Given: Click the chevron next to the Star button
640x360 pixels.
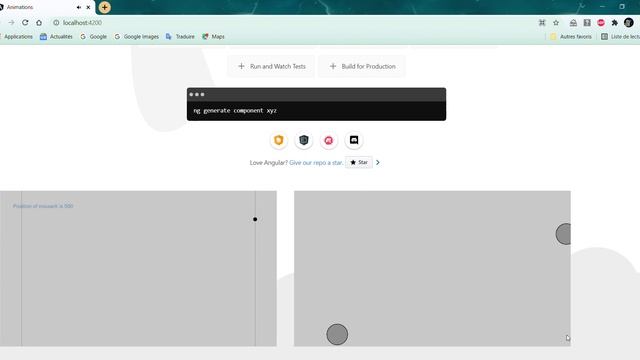Looking at the screenshot, I should pyautogui.click(x=378, y=162).
